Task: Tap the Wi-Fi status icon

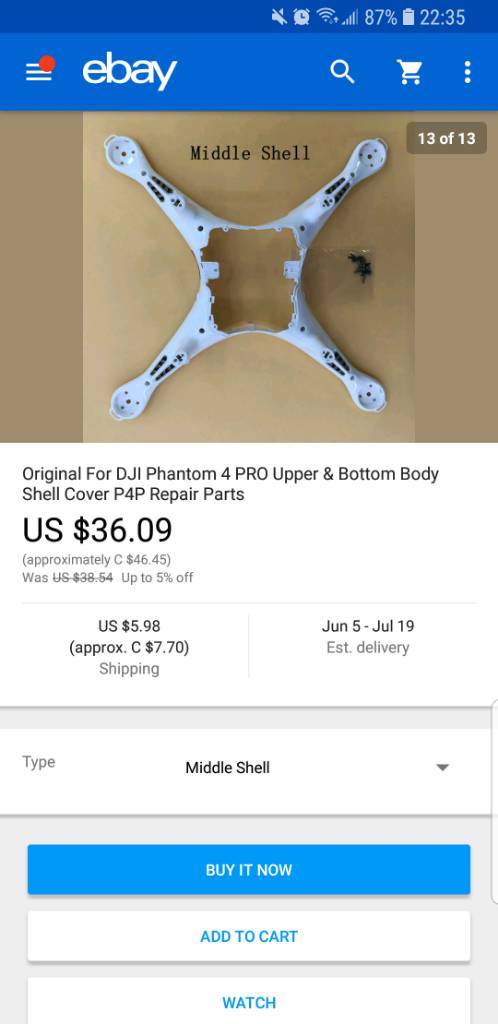Action: [327, 16]
